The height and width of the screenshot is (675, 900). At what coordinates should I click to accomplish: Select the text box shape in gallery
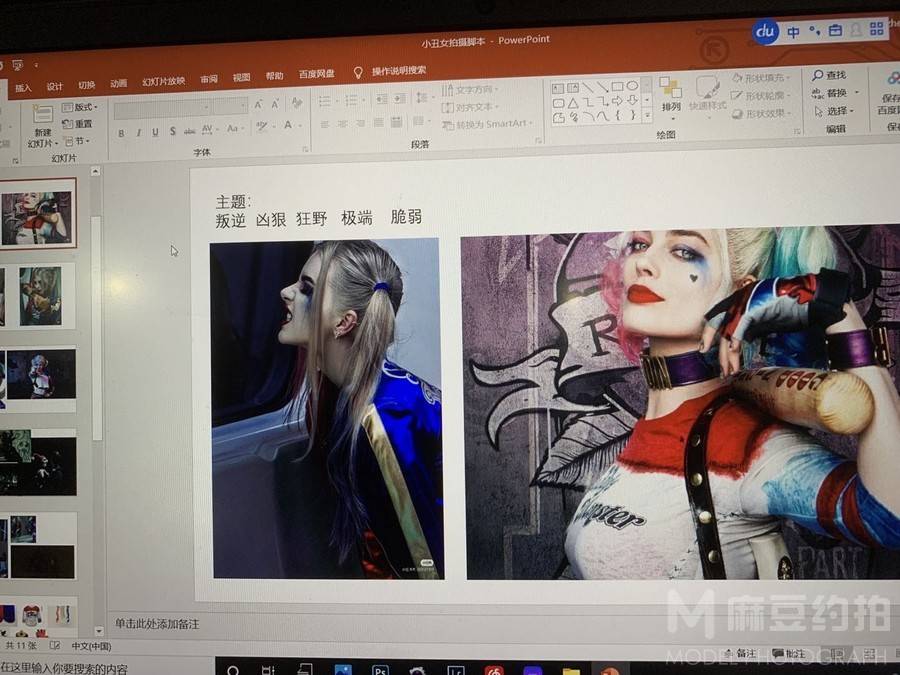pos(558,89)
